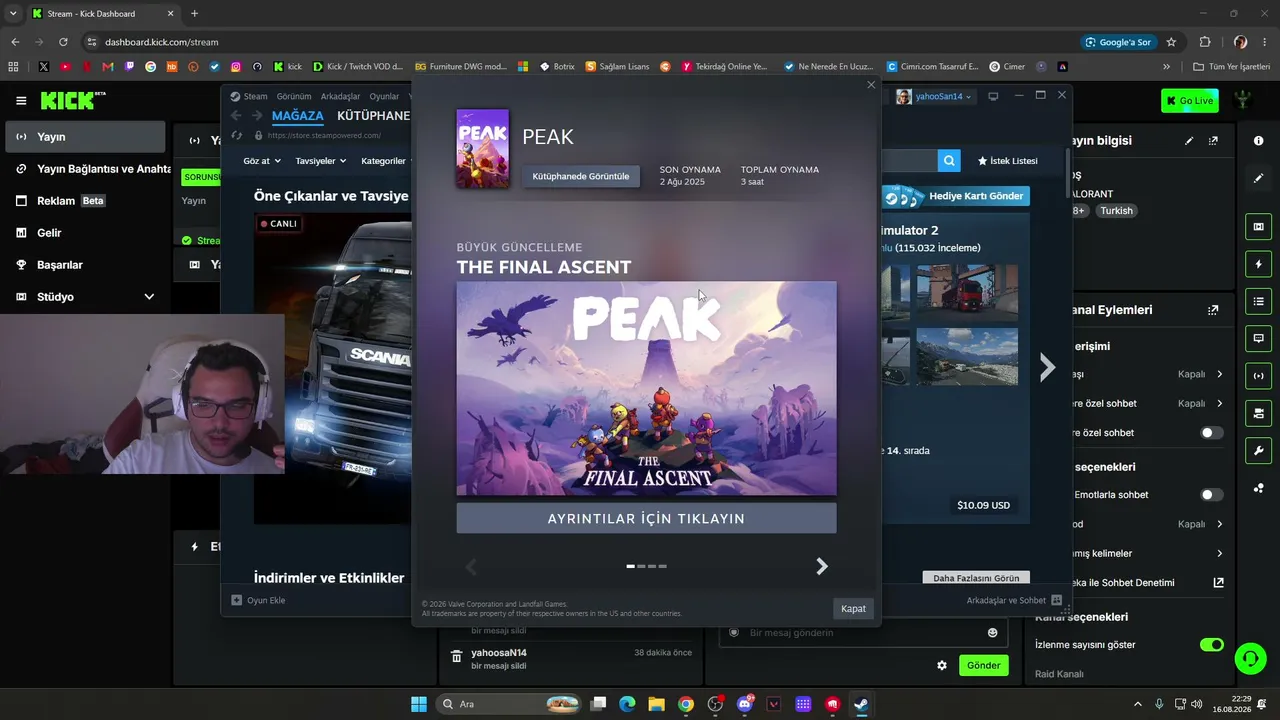The height and width of the screenshot is (720, 1280).
Task: Advance Steam featured carousel right arrow
Action: (1047, 367)
